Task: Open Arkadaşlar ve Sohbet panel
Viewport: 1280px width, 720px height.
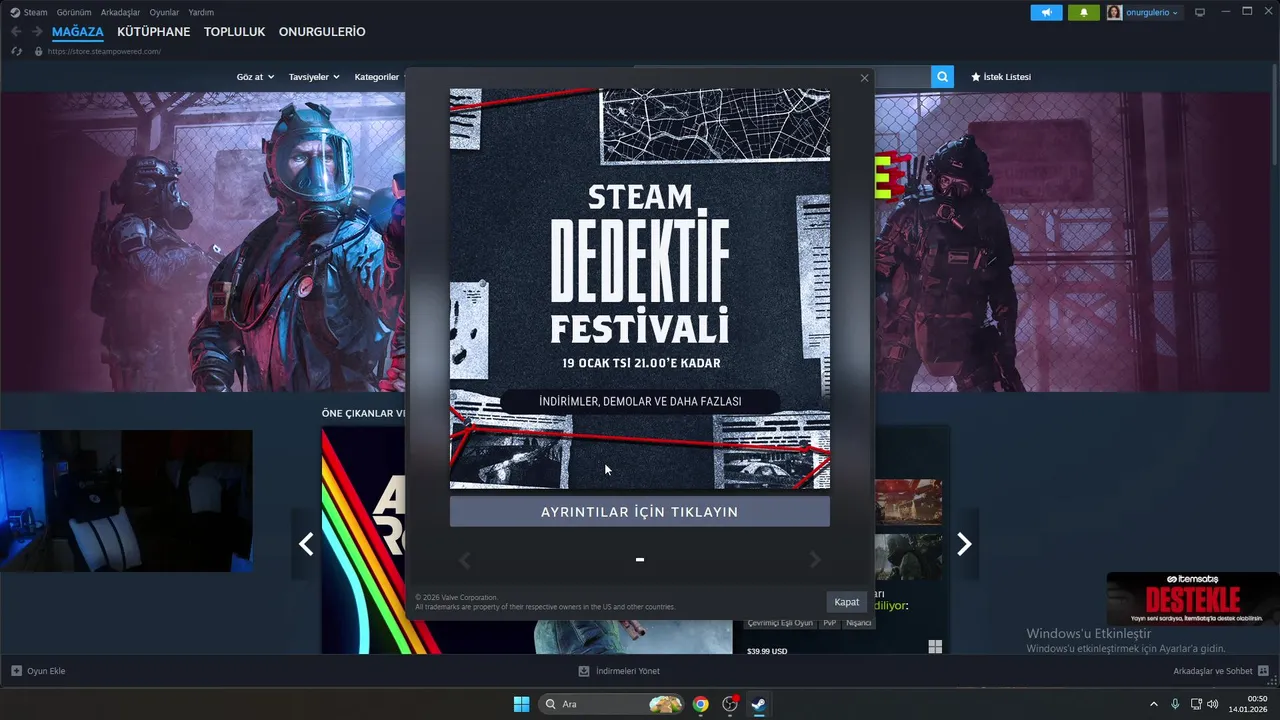Action: click(x=1221, y=671)
